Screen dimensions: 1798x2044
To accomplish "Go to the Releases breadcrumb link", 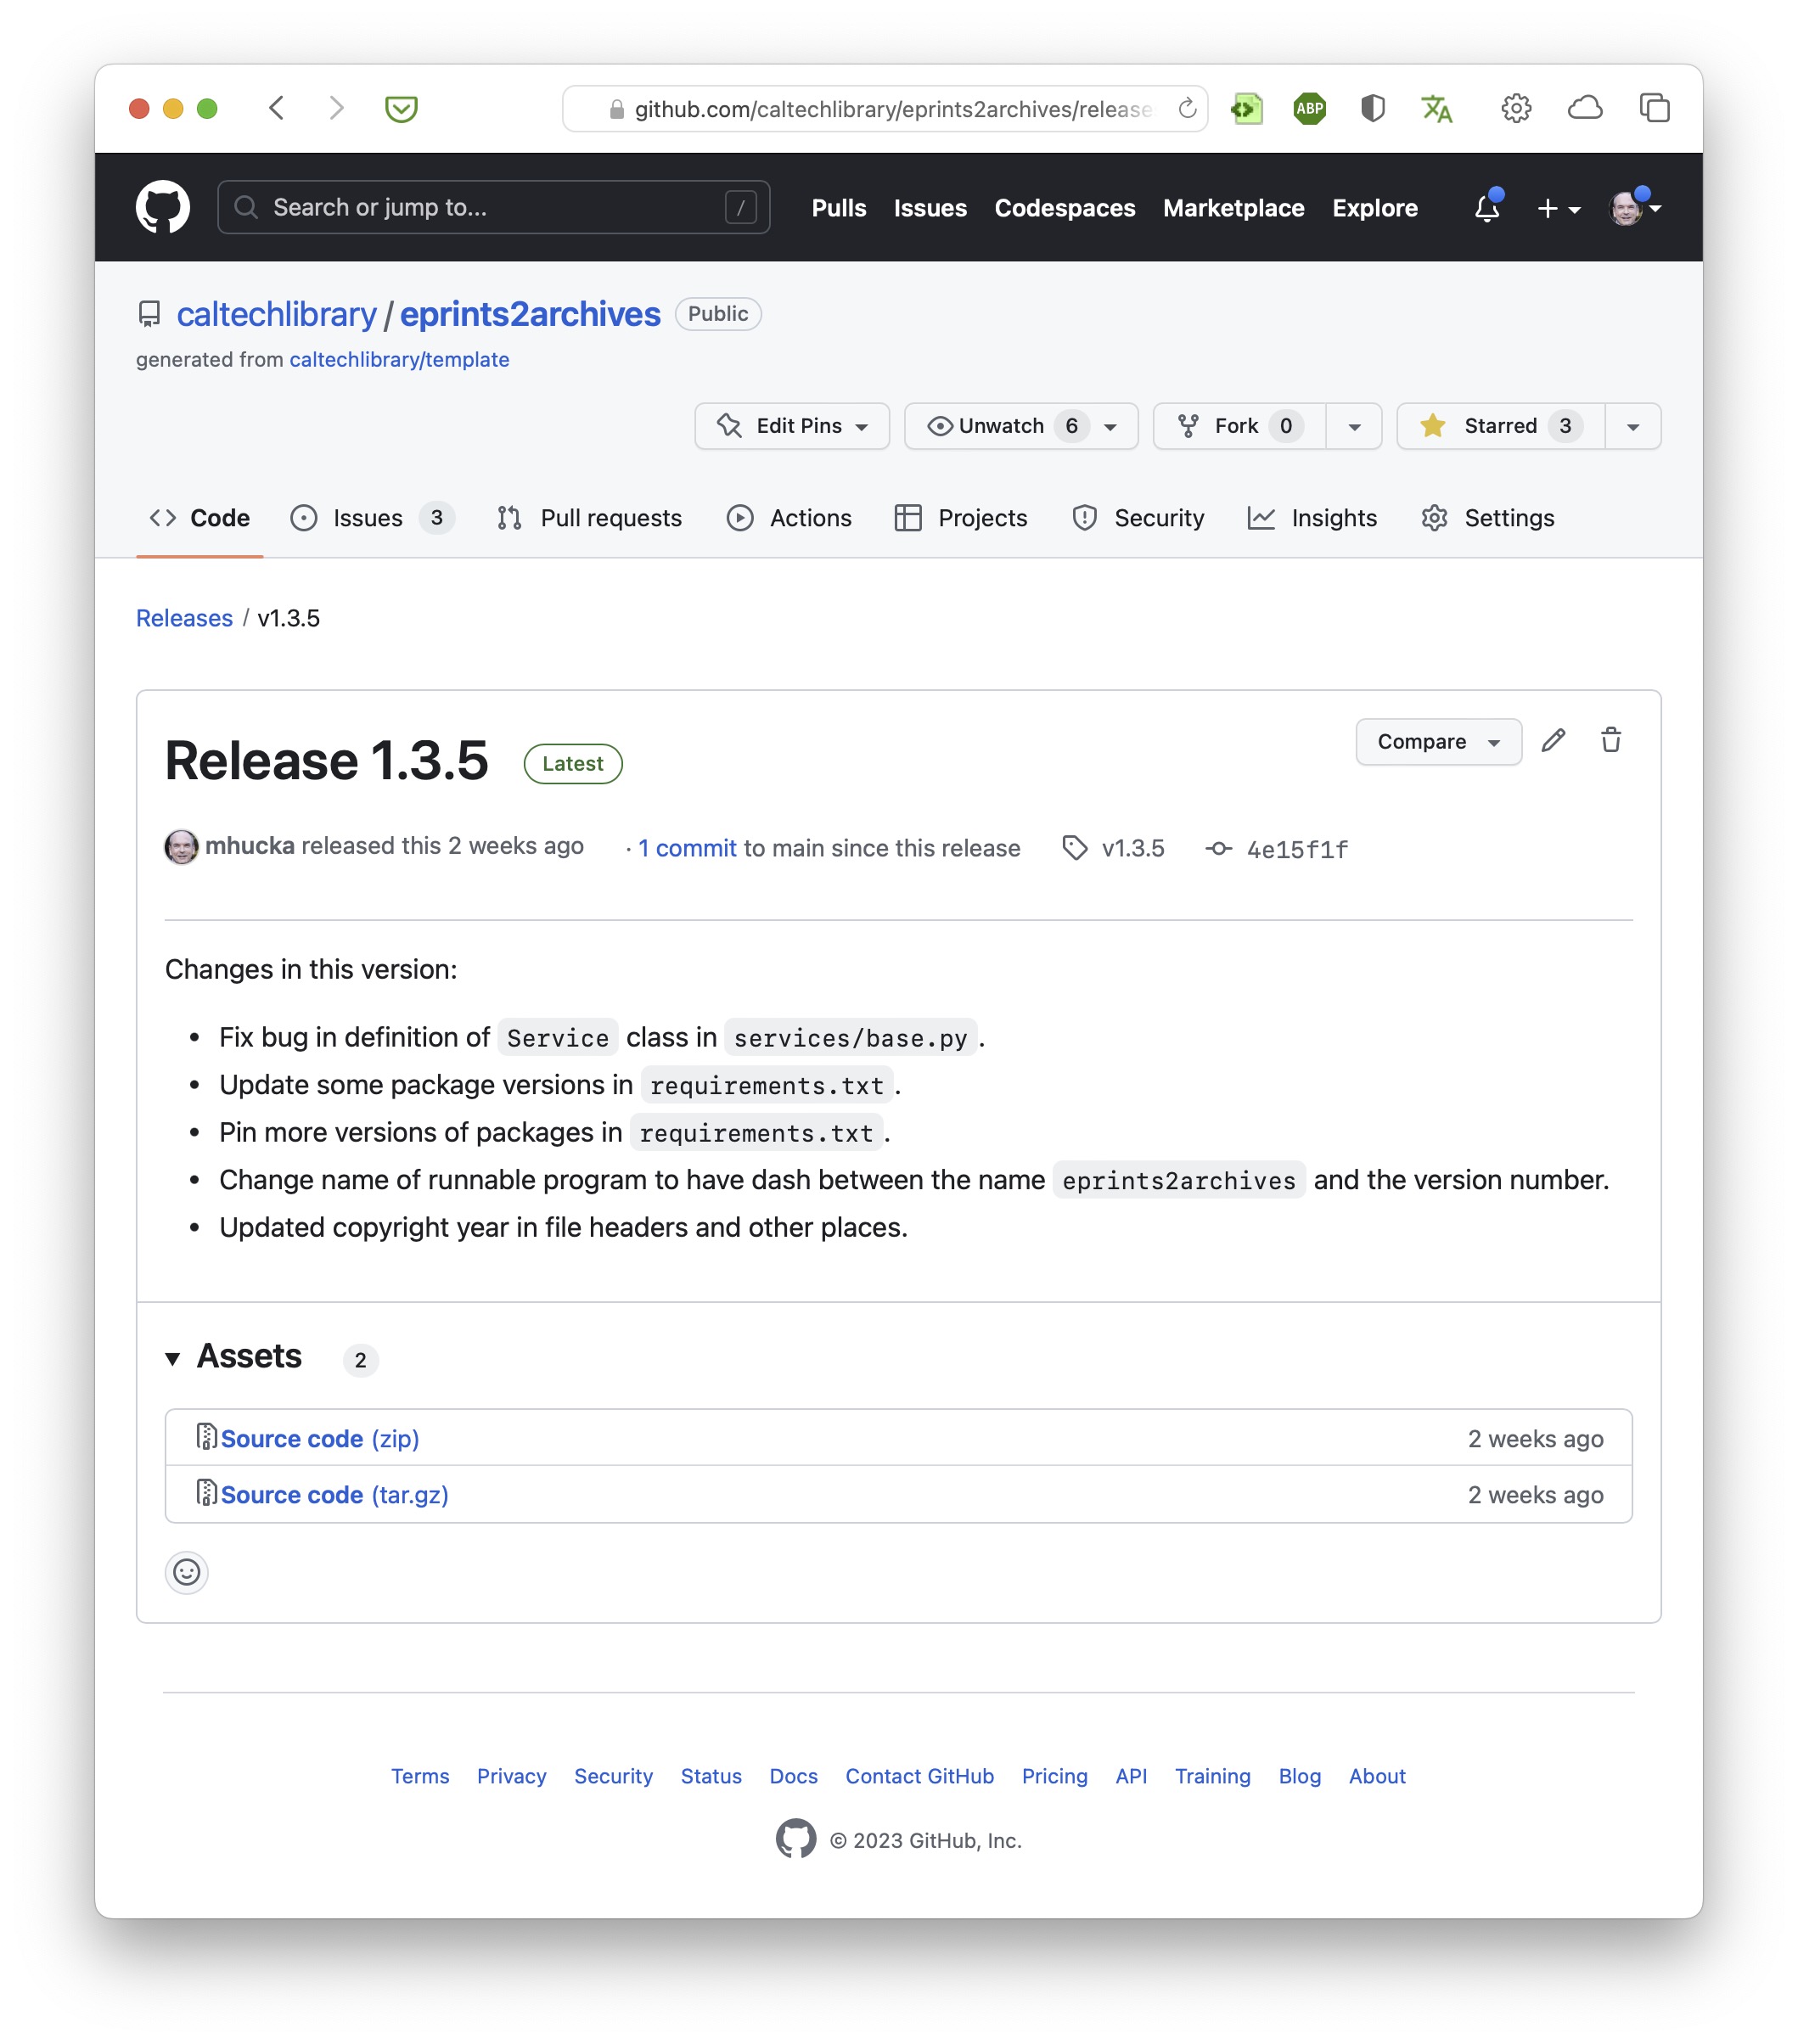I will click(184, 618).
